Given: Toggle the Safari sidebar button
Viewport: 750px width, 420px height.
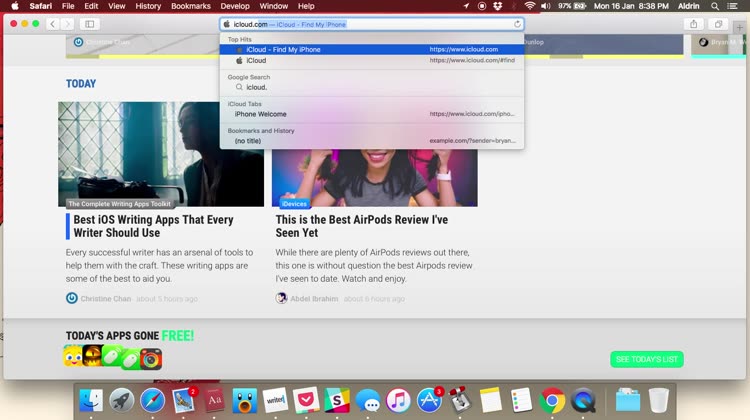Looking at the screenshot, I should [x=89, y=24].
